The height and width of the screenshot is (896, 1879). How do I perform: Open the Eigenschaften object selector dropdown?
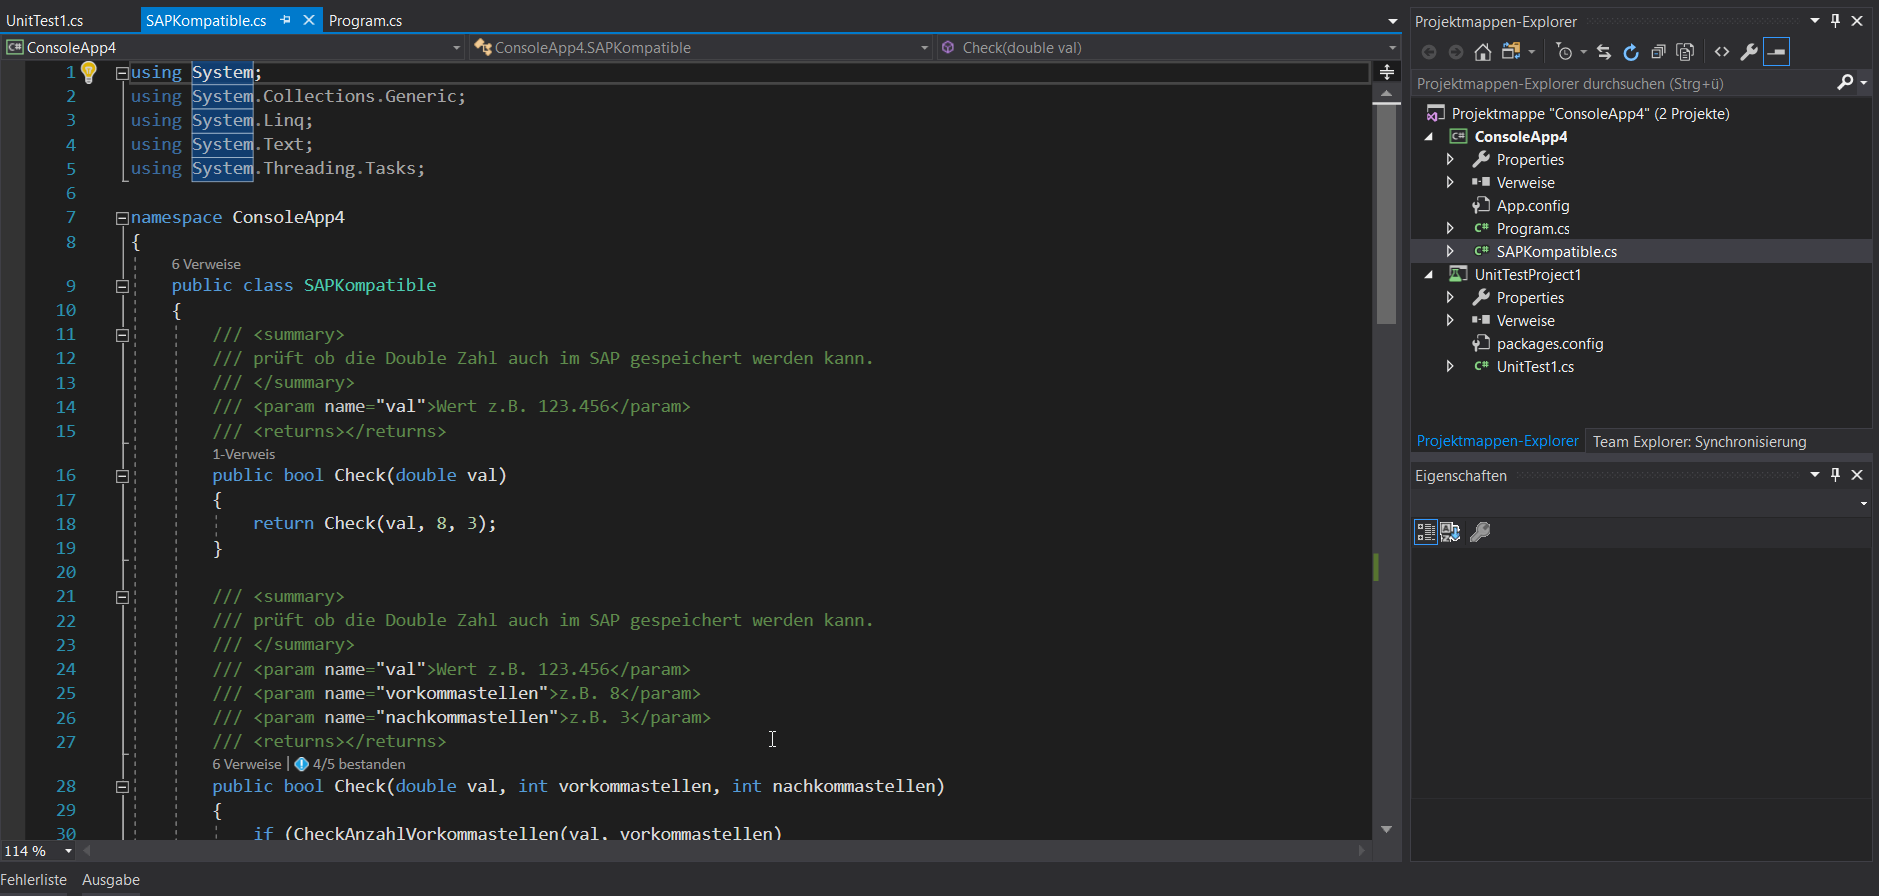[1863, 503]
